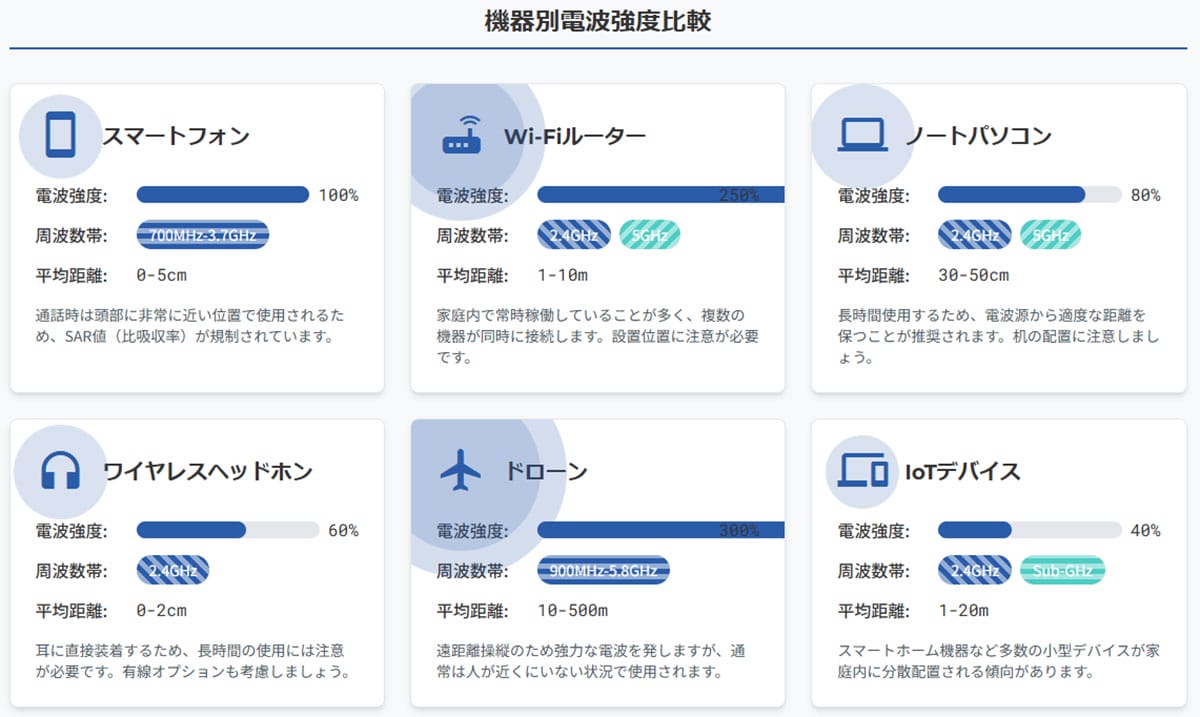Select the 5GHz tag under Wi-Fiルーター
Image resolution: width=1200 pixels, height=717 pixels.
tap(650, 235)
